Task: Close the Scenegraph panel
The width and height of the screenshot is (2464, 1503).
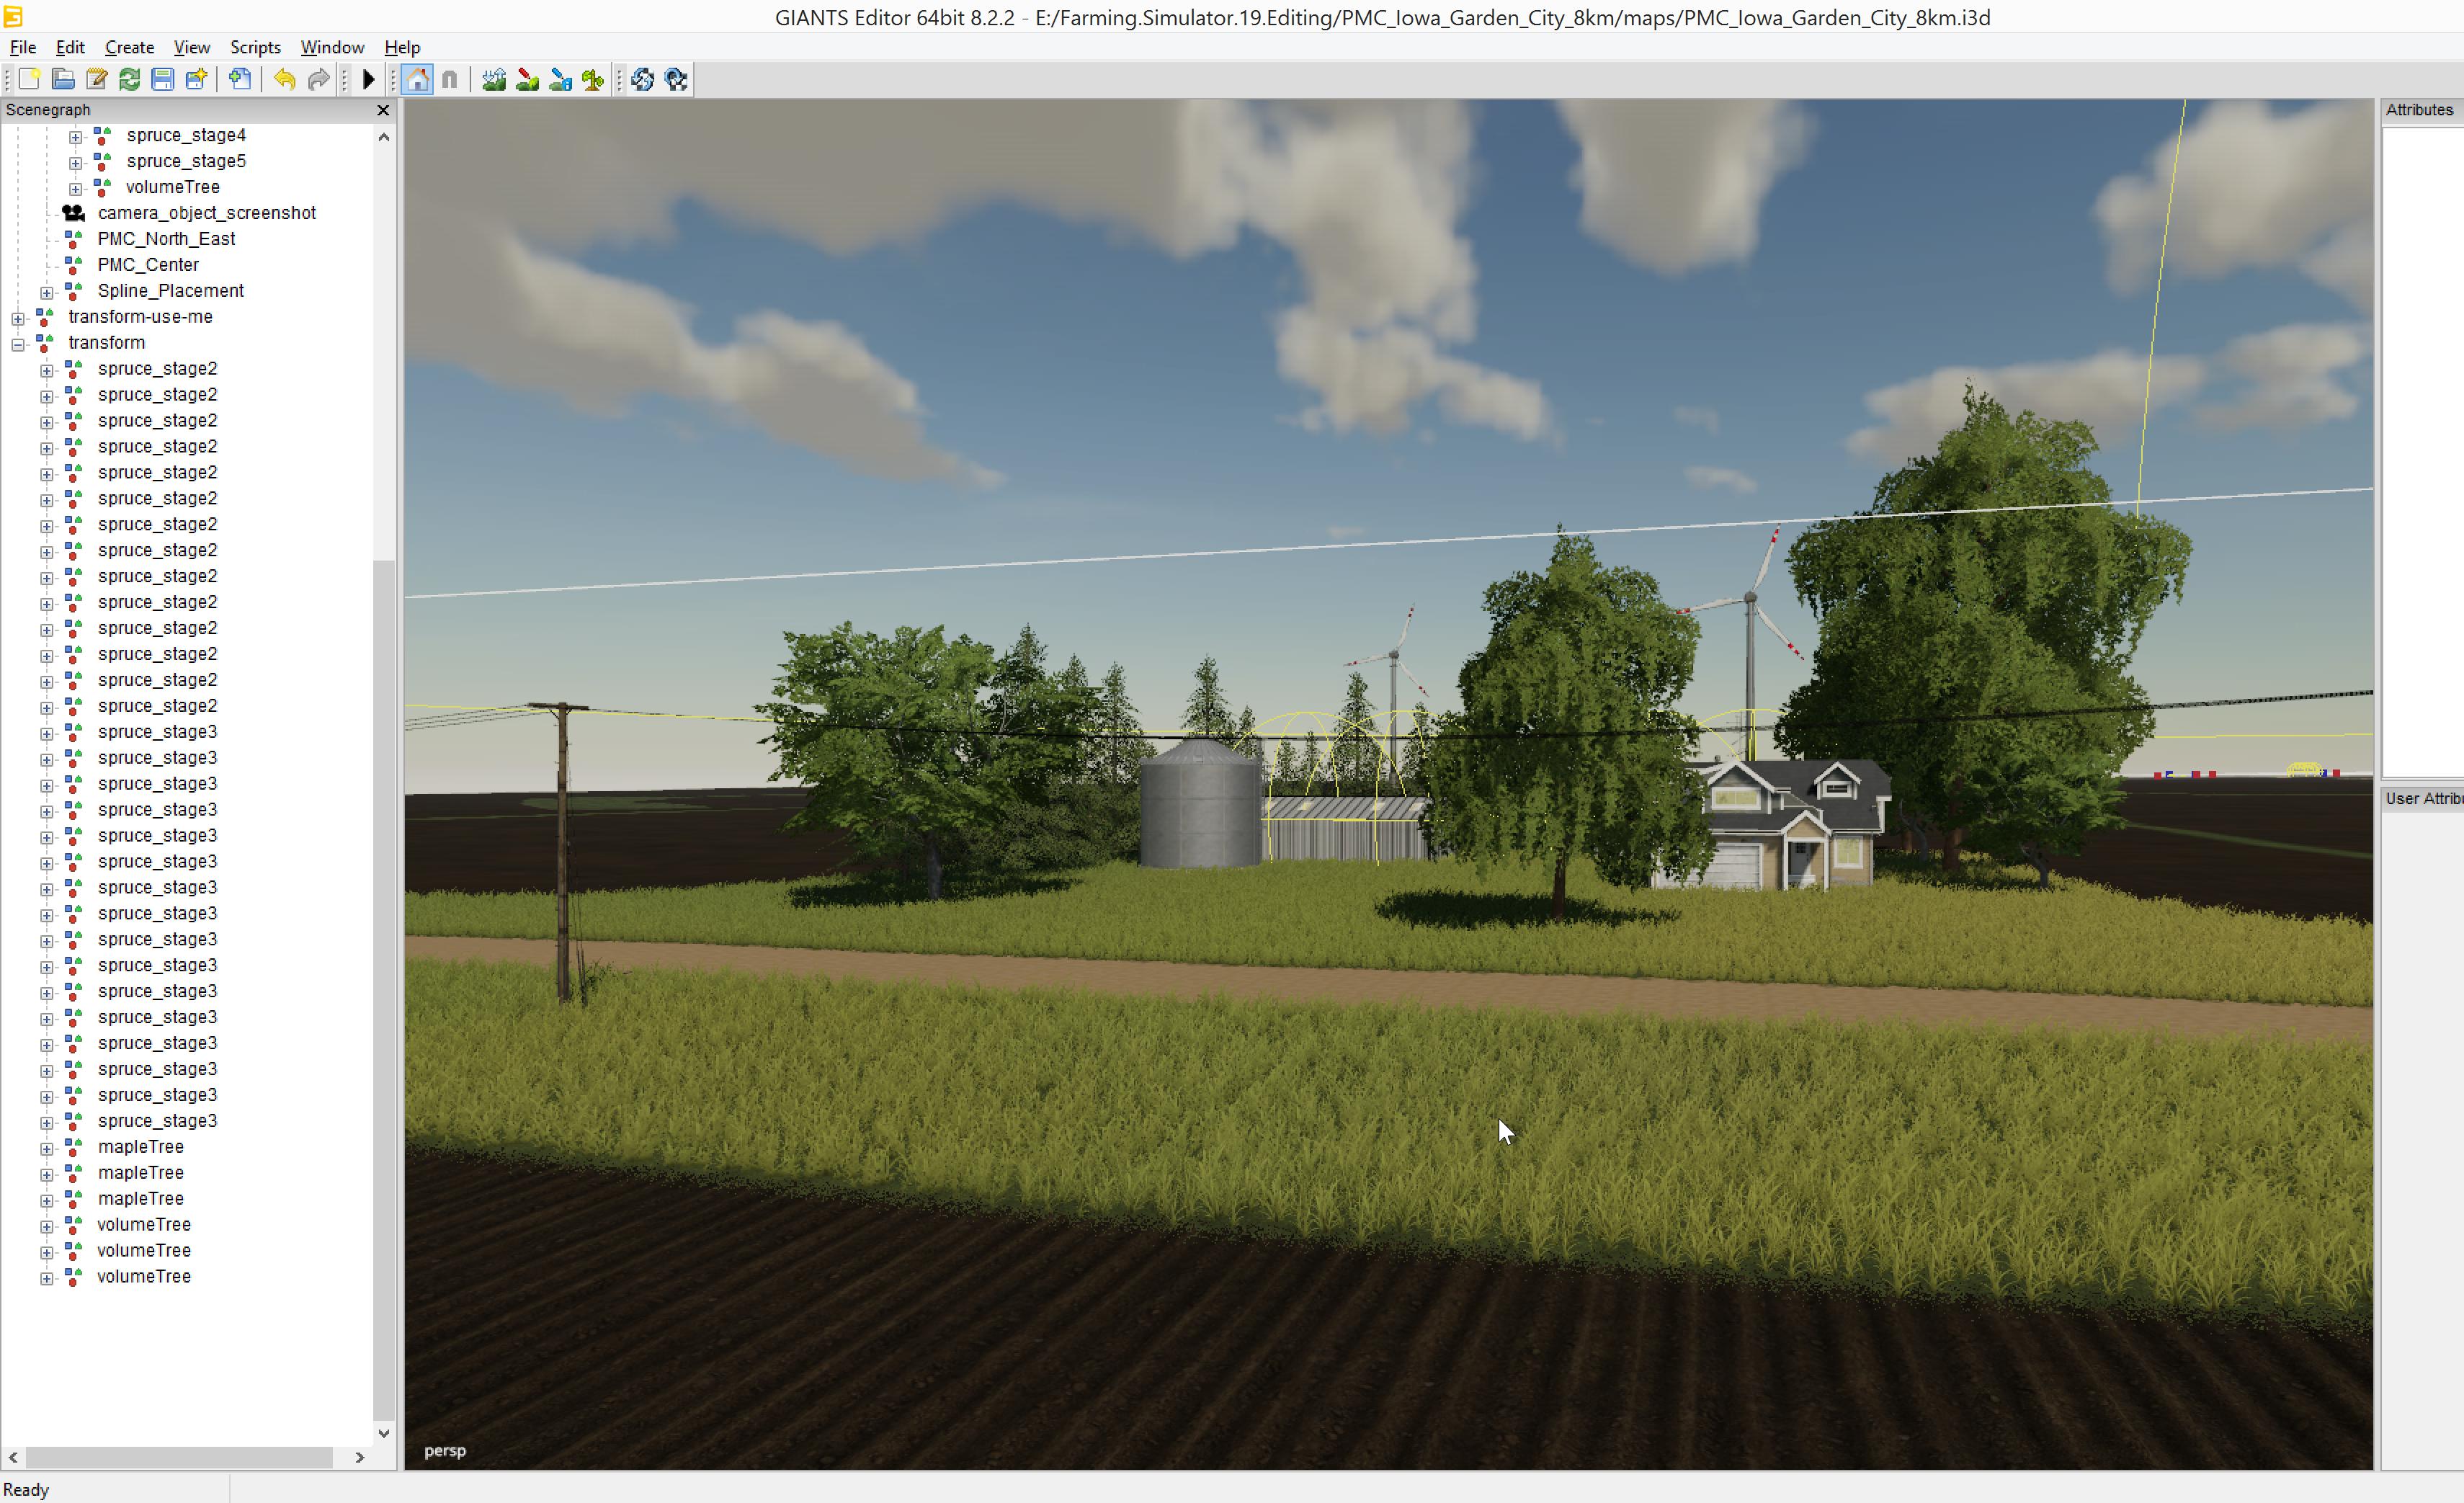Action: 383,110
